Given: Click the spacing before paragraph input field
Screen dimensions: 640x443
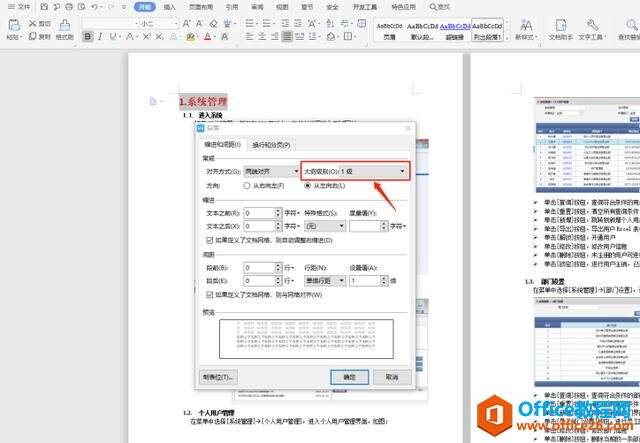Looking at the screenshot, I should click(259, 267).
